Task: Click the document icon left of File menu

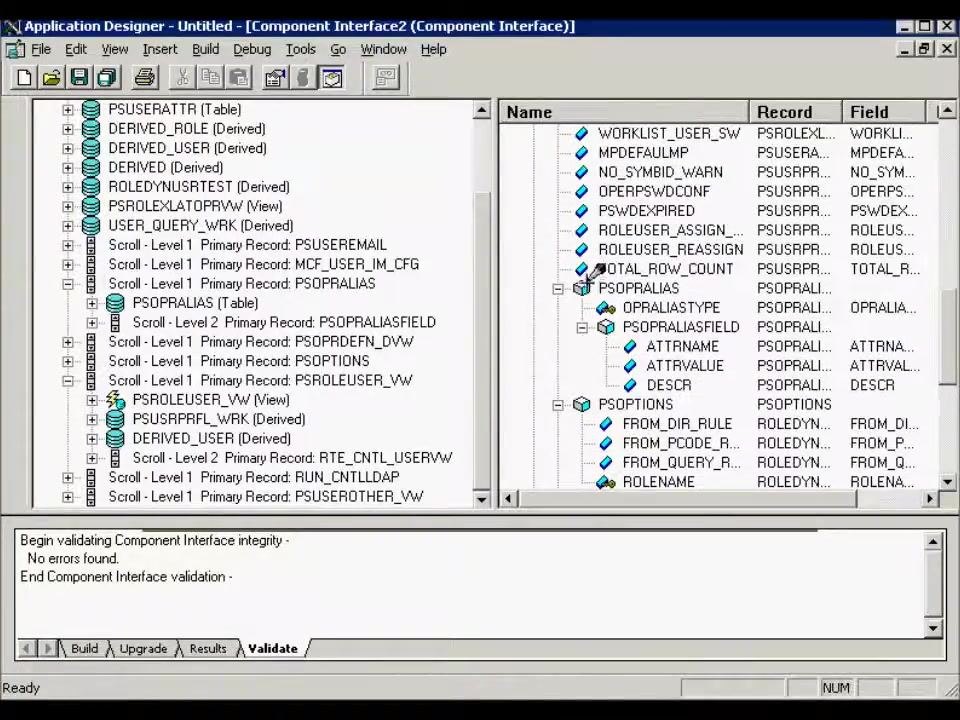Action: click(x=15, y=49)
